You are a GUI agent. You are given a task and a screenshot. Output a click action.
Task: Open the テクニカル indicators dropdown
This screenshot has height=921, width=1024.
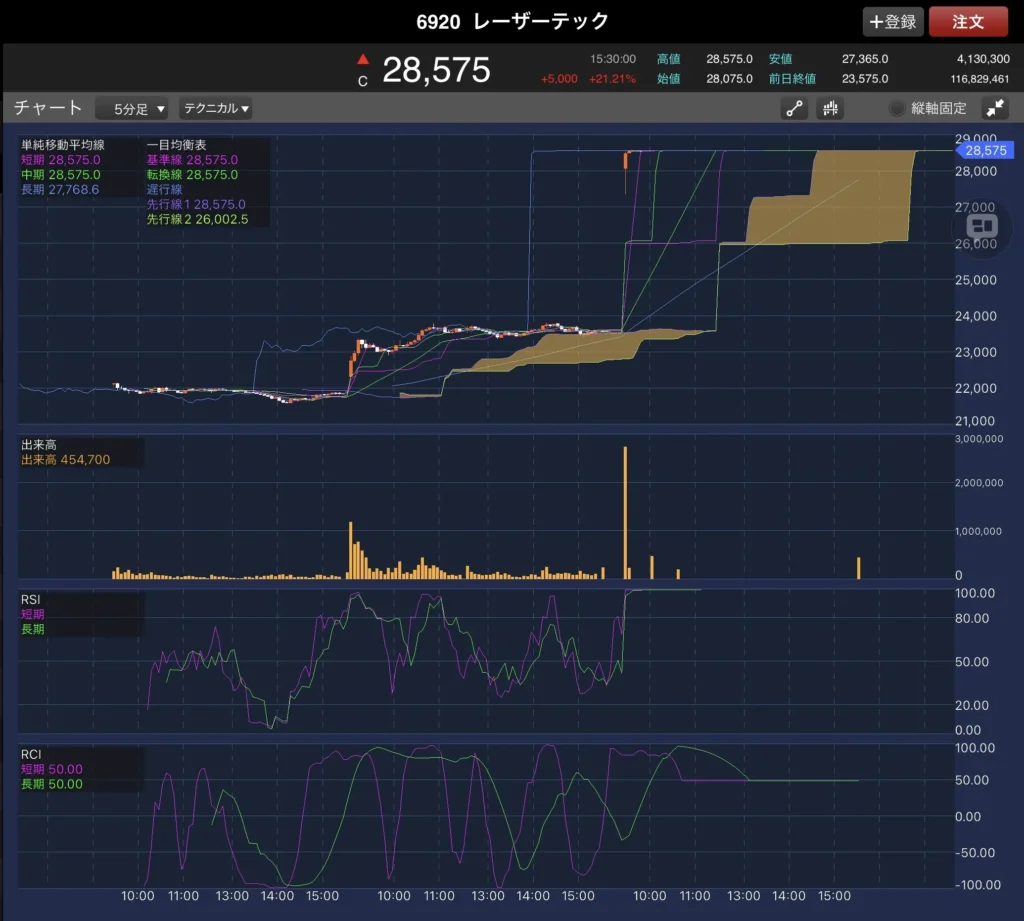[x=215, y=109]
